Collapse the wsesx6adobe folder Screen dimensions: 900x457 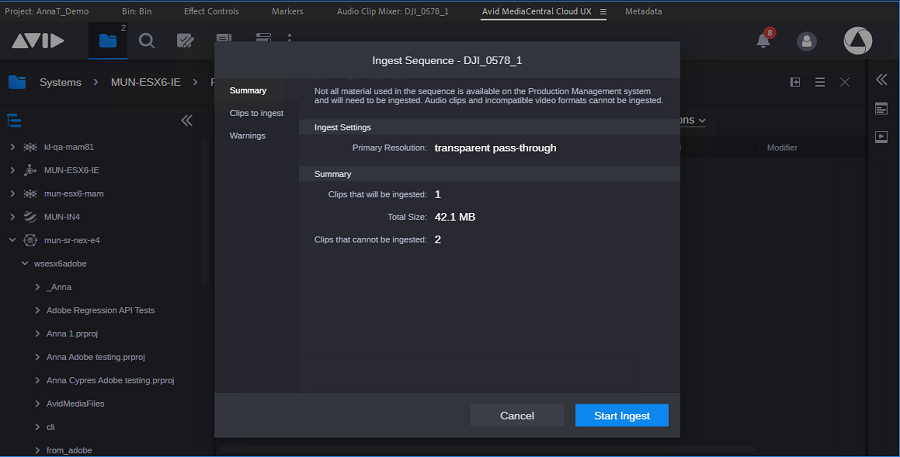(x=25, y=264)
